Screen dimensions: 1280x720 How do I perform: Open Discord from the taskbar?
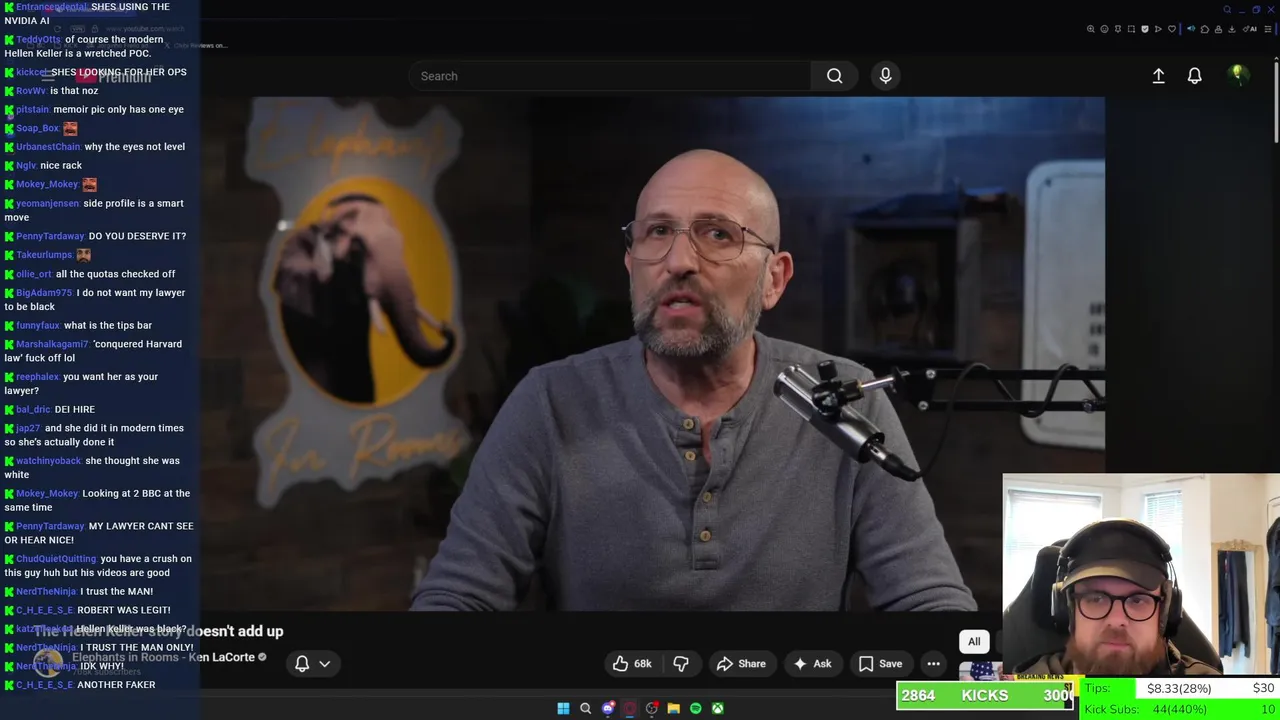607,708
